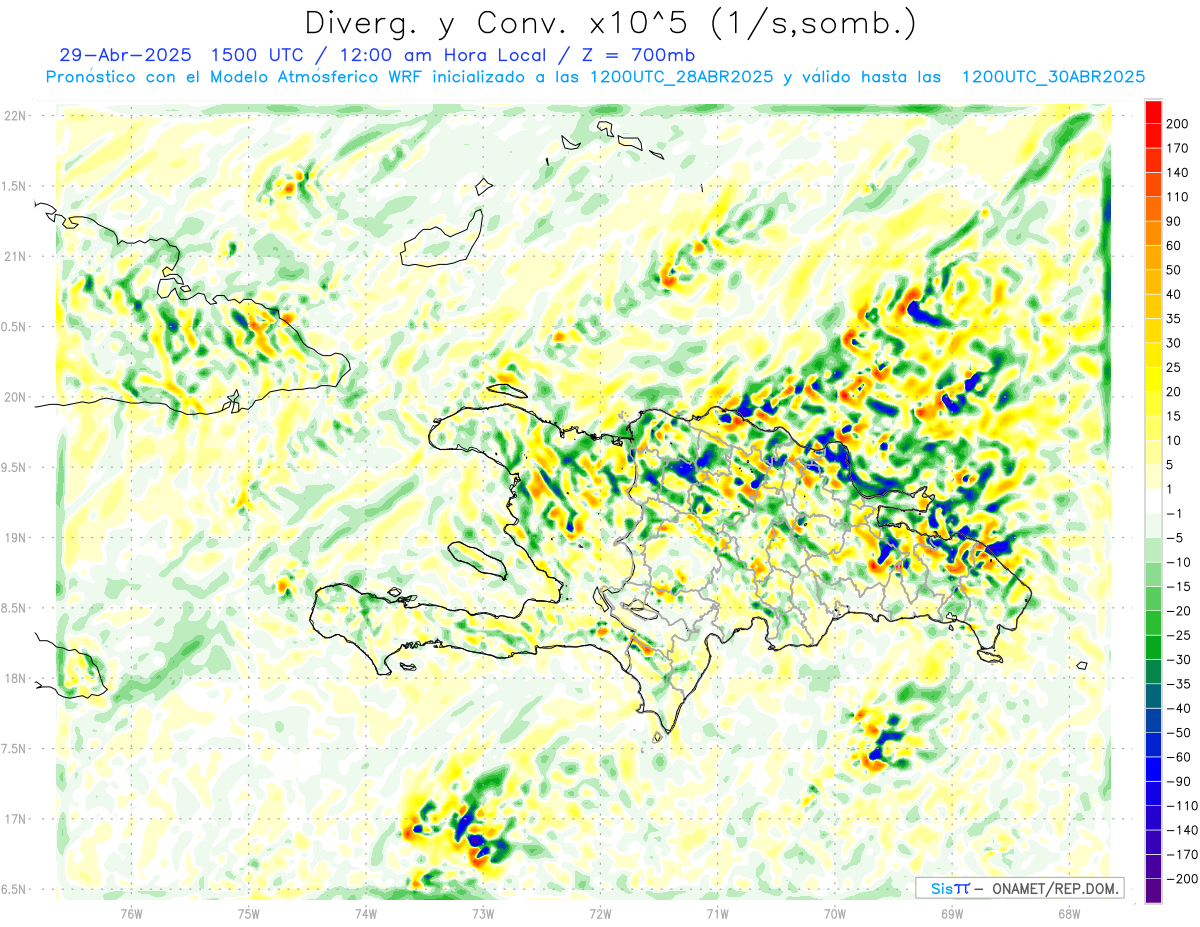Click the '22N' latitude label
The height and width of the screenshot is (927, 1200).
point(15,116)
